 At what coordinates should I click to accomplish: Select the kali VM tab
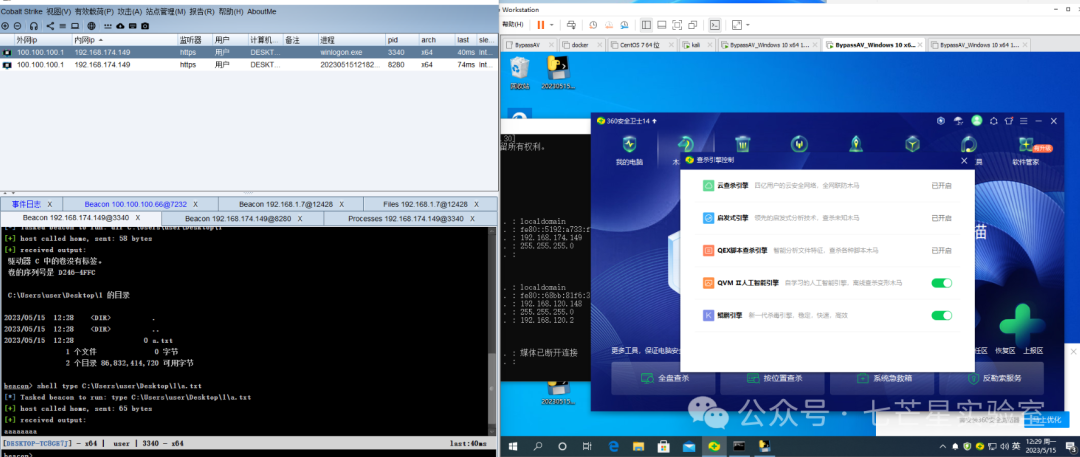[x=696, y=45]
